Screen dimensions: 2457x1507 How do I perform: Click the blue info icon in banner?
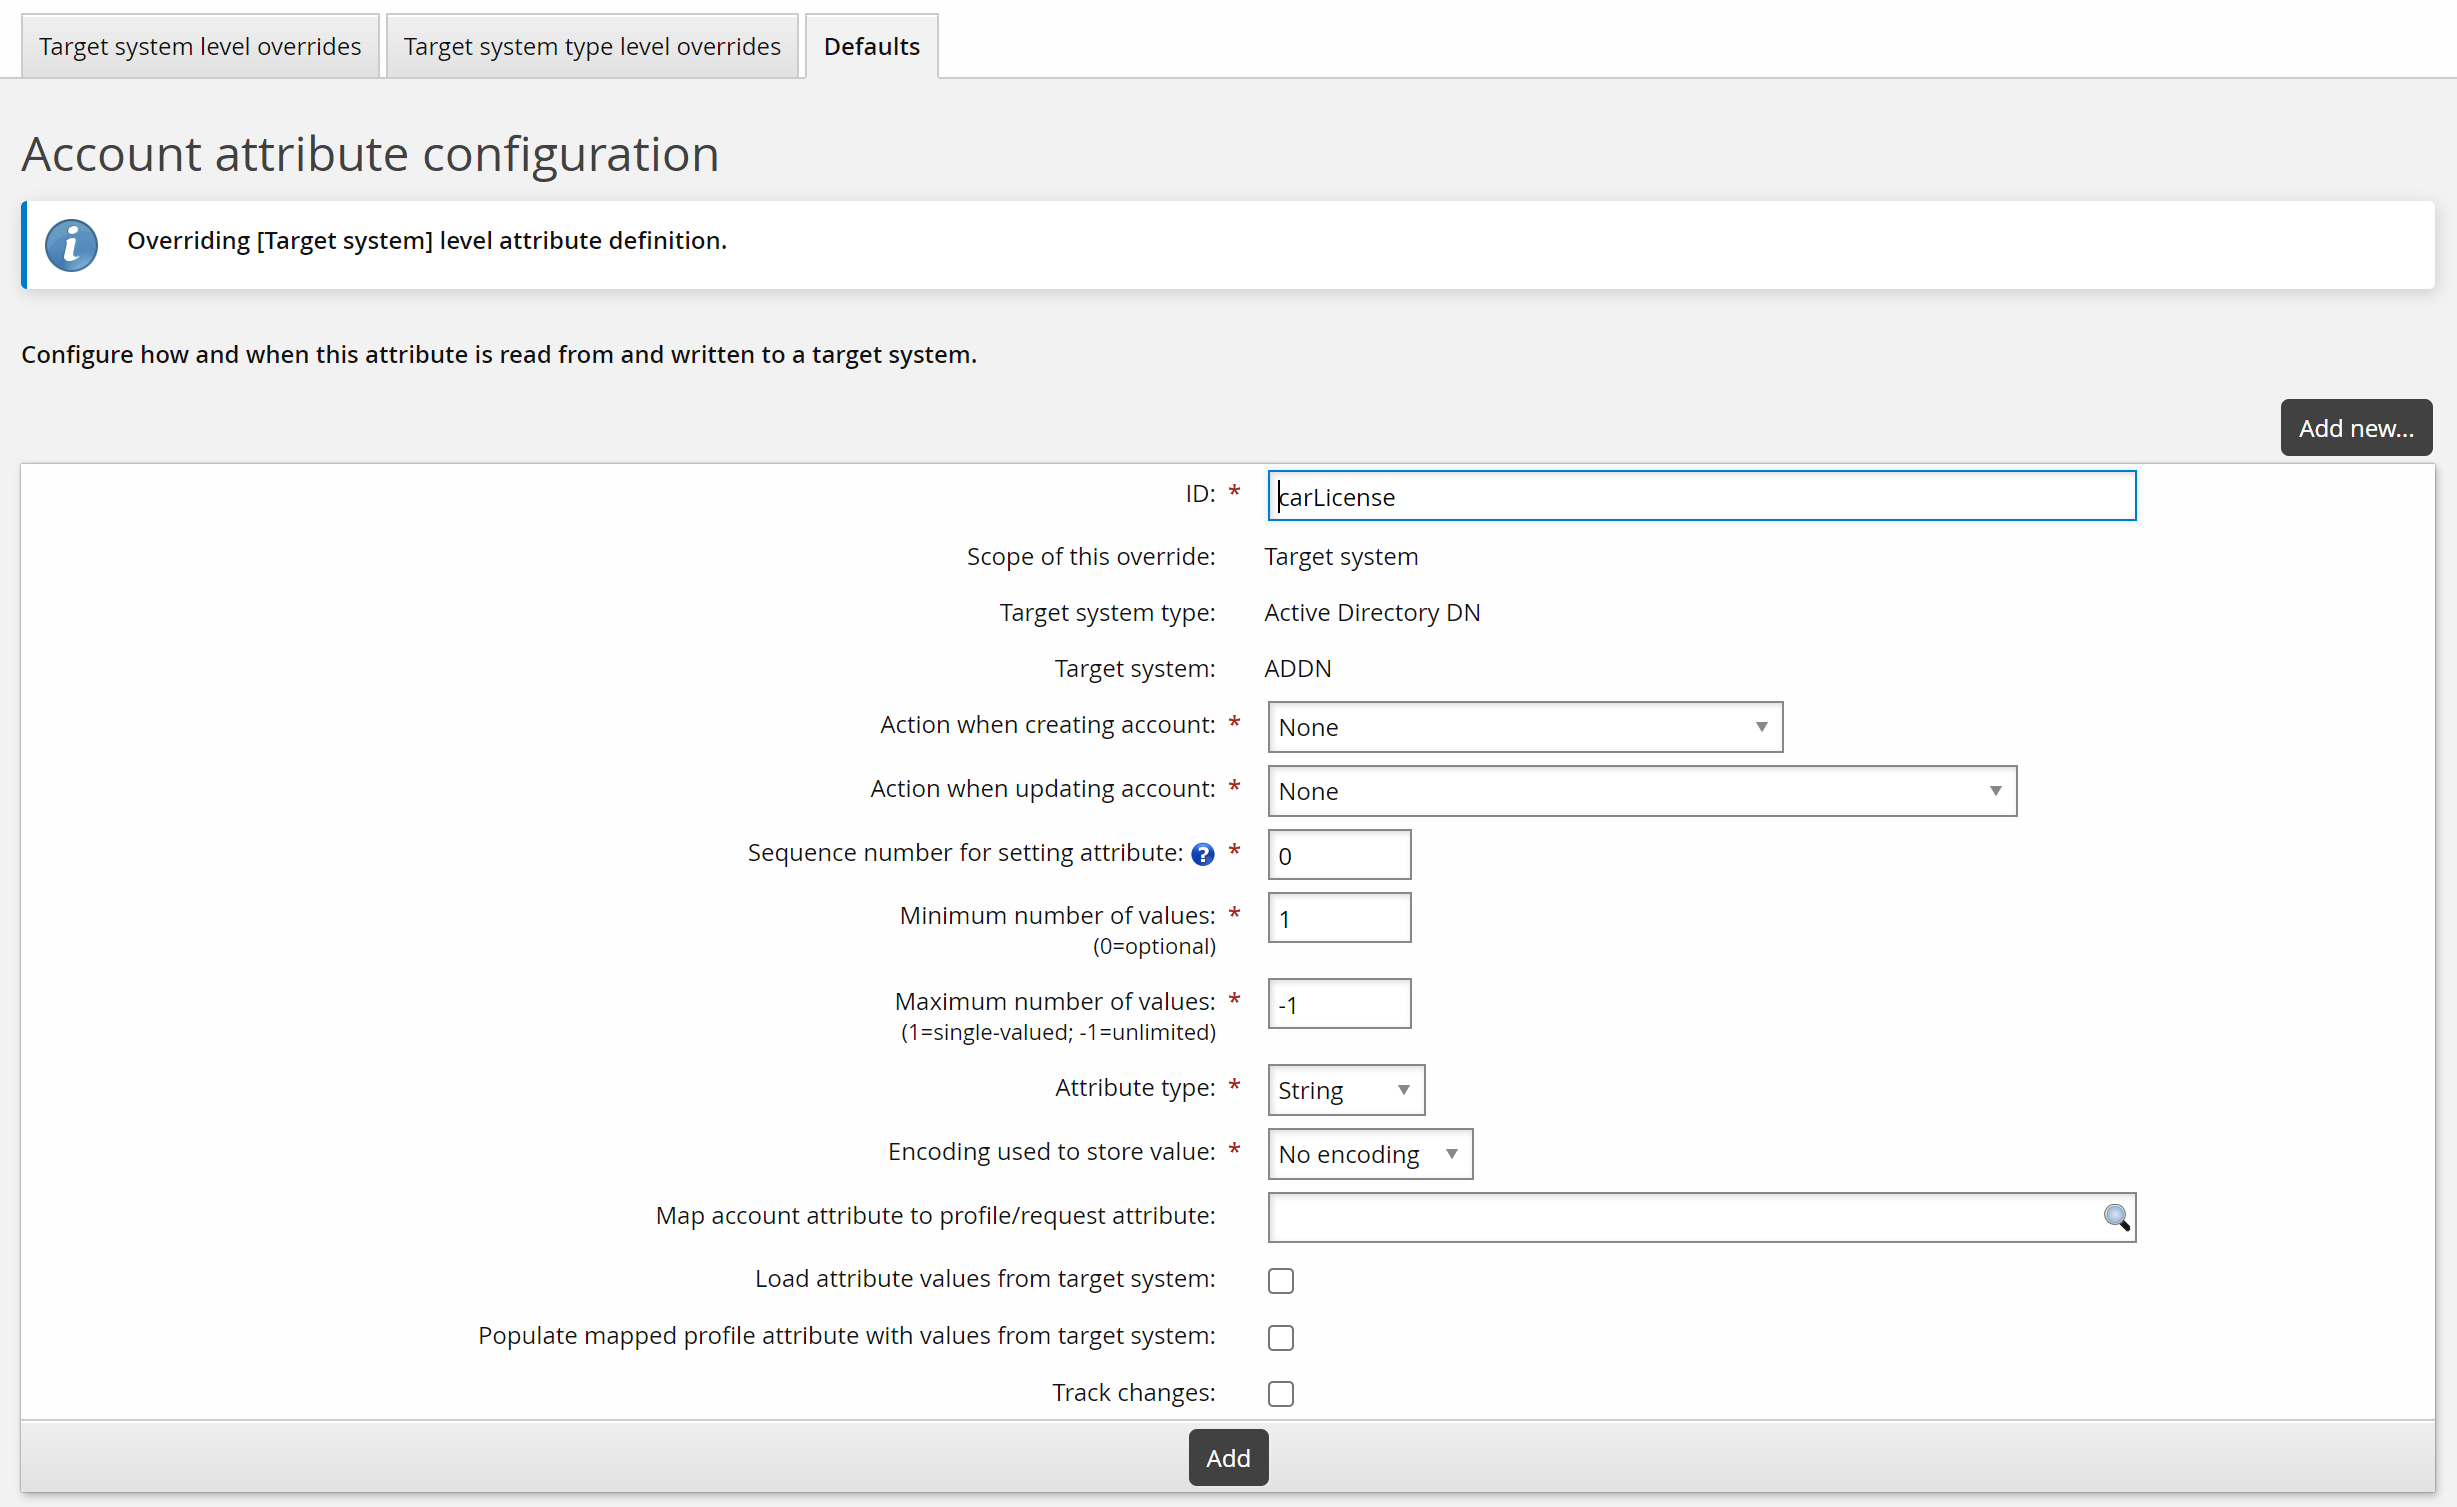[x=72, y=245]
